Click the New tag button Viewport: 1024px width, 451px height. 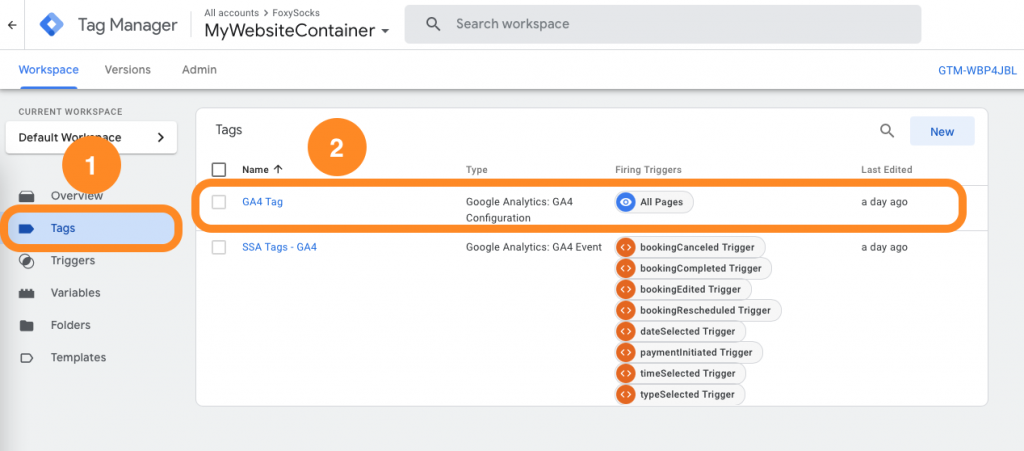(942, 131)
